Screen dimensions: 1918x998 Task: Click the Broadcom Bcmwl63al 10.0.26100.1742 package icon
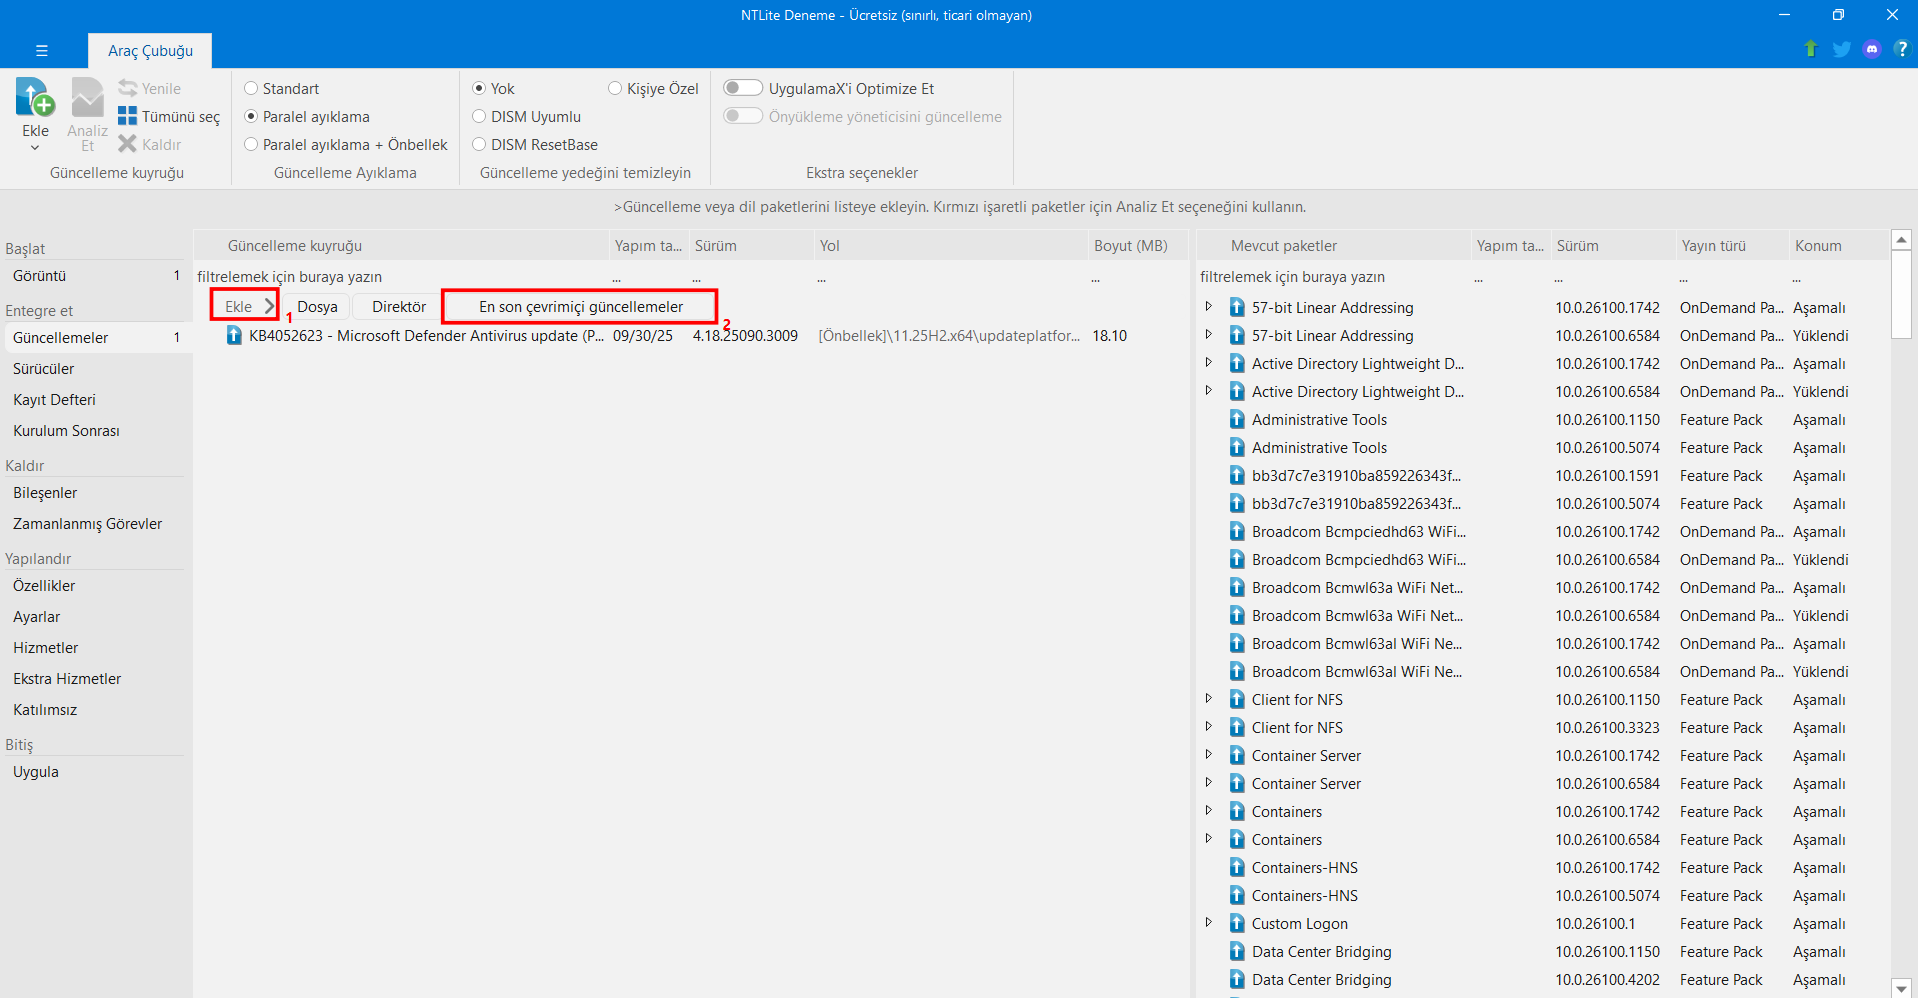point(1237,644)
